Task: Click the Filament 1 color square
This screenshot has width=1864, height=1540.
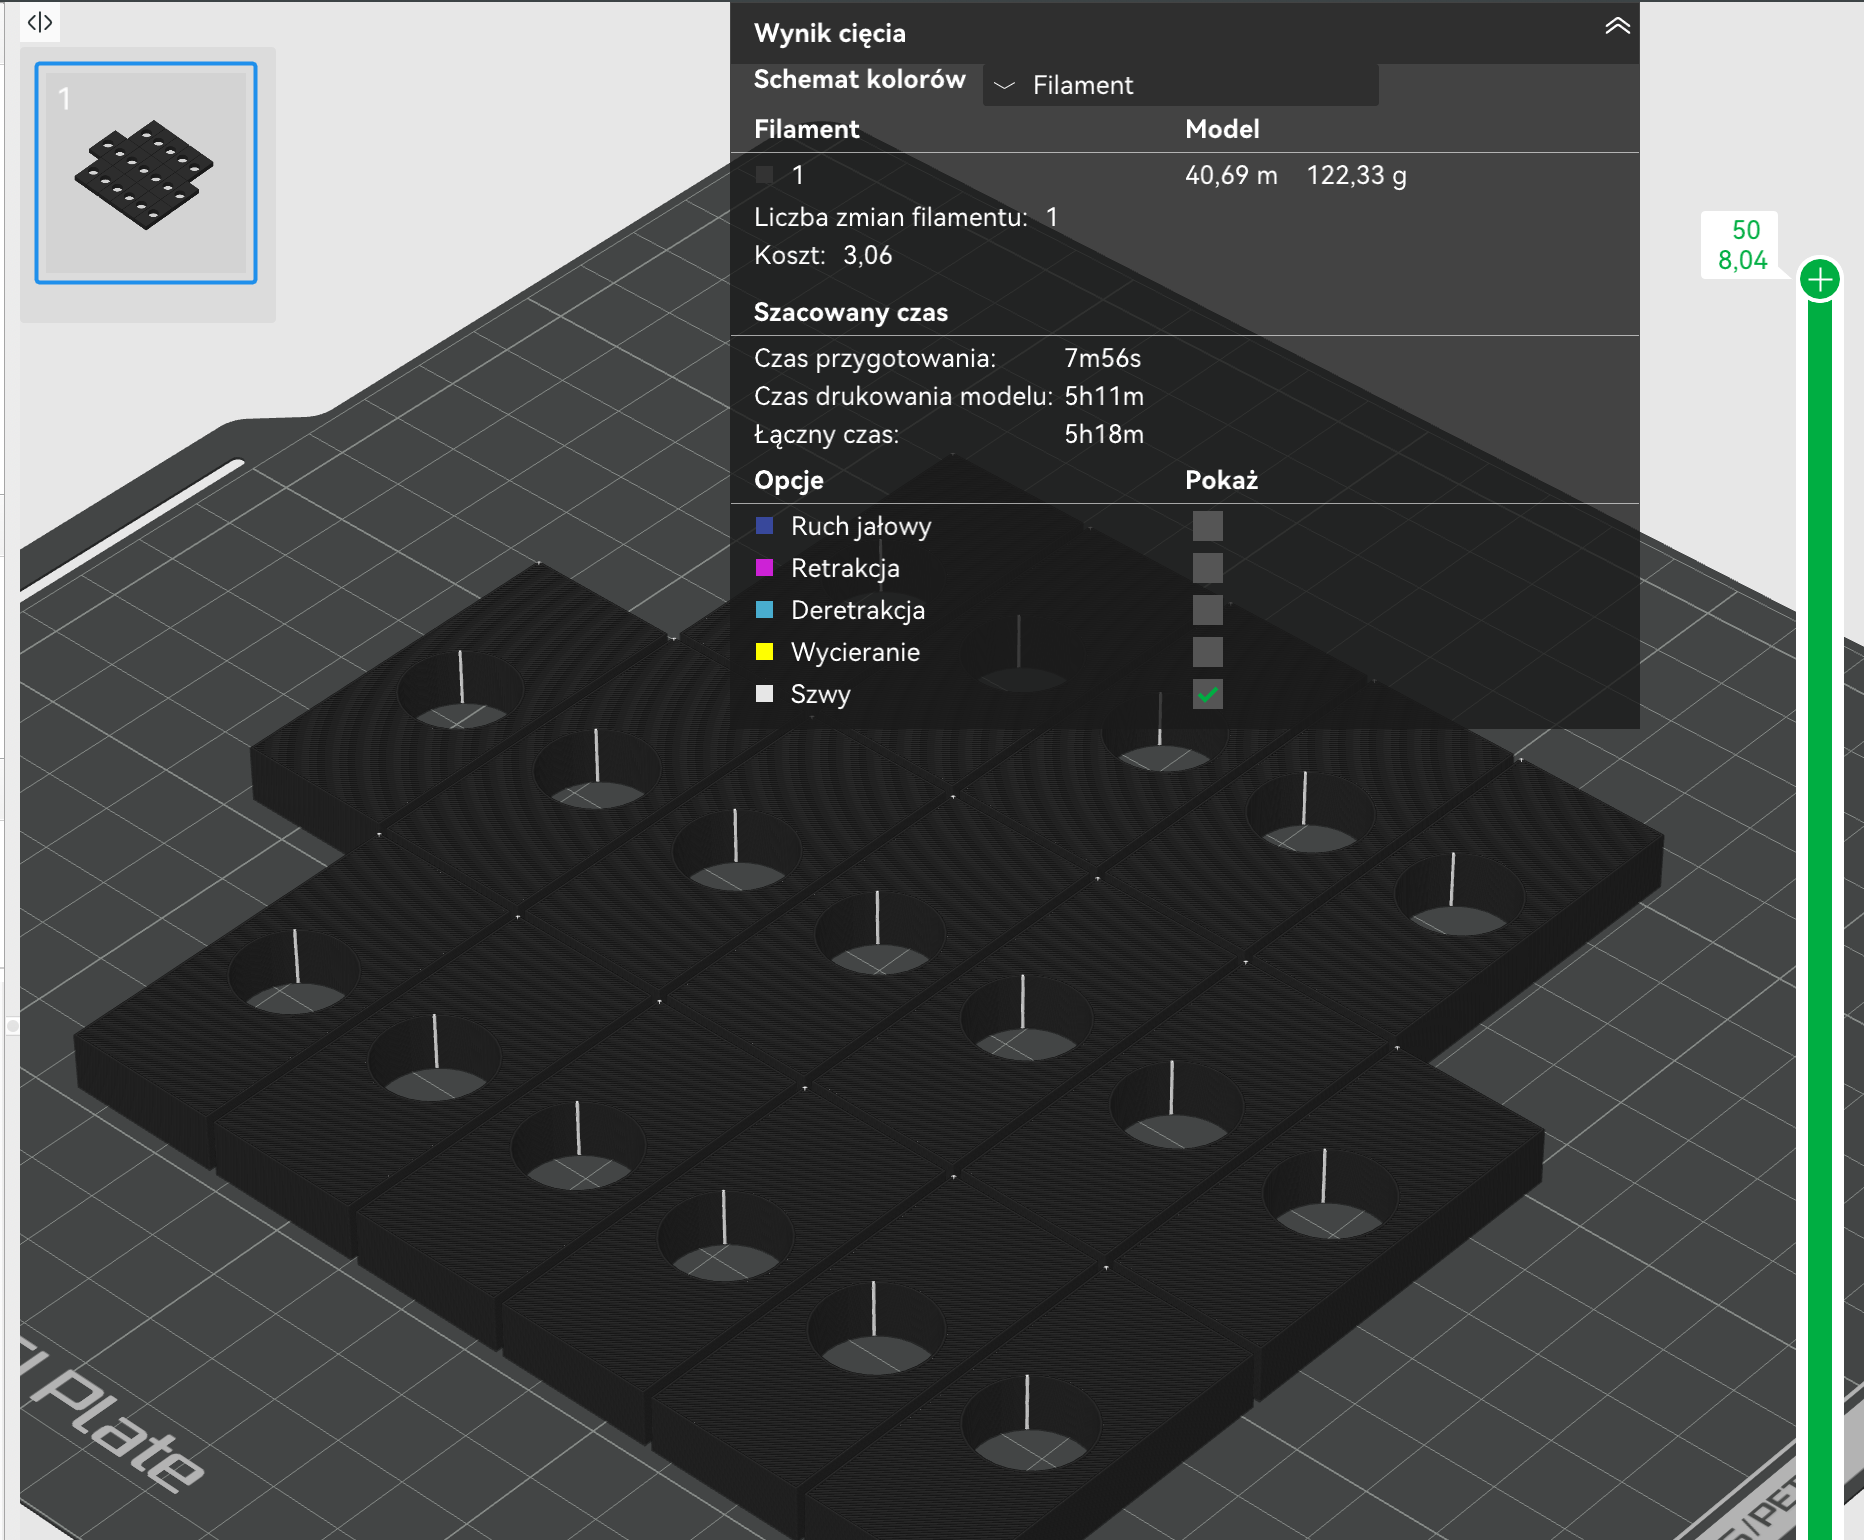Action: tap(765, 175)
